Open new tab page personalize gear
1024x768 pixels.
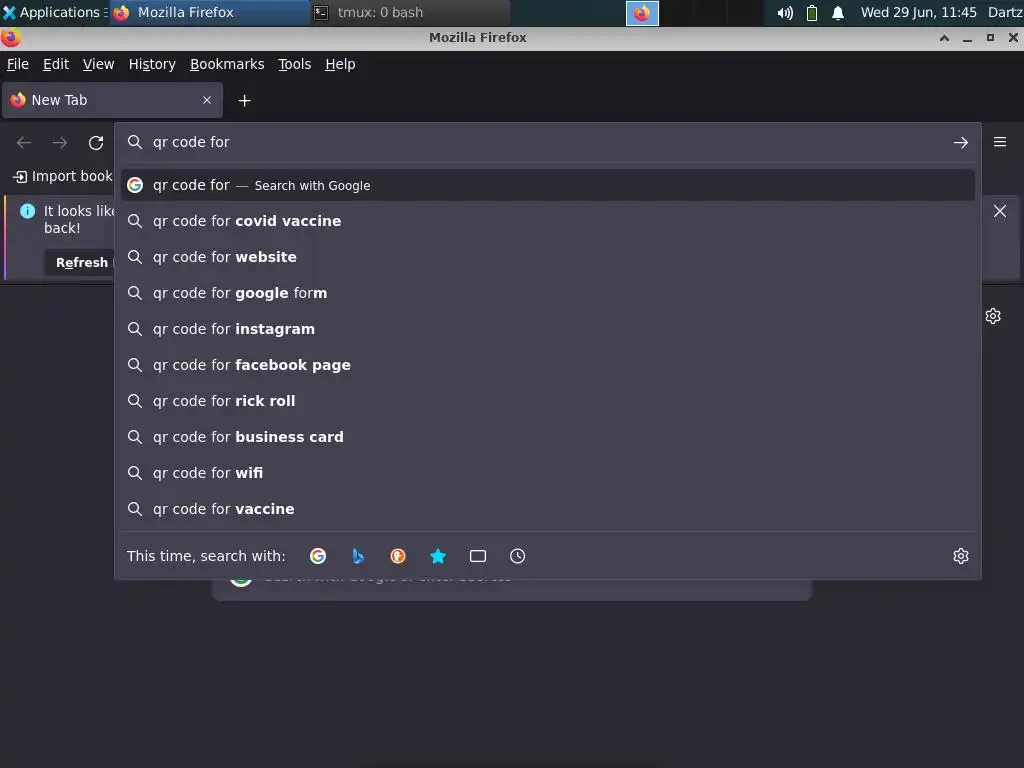coord(993,316)
